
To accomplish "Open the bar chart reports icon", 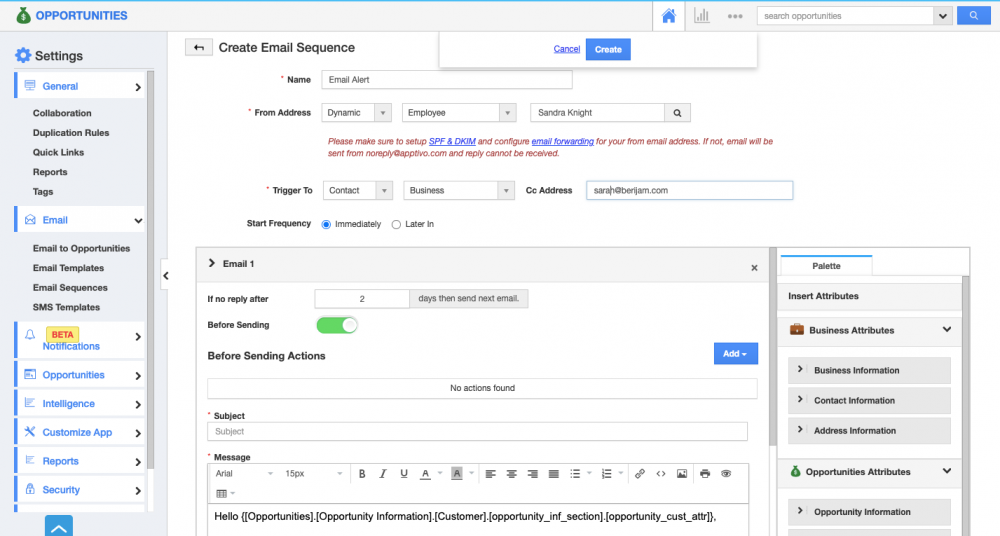I will [x=702, y=16].
